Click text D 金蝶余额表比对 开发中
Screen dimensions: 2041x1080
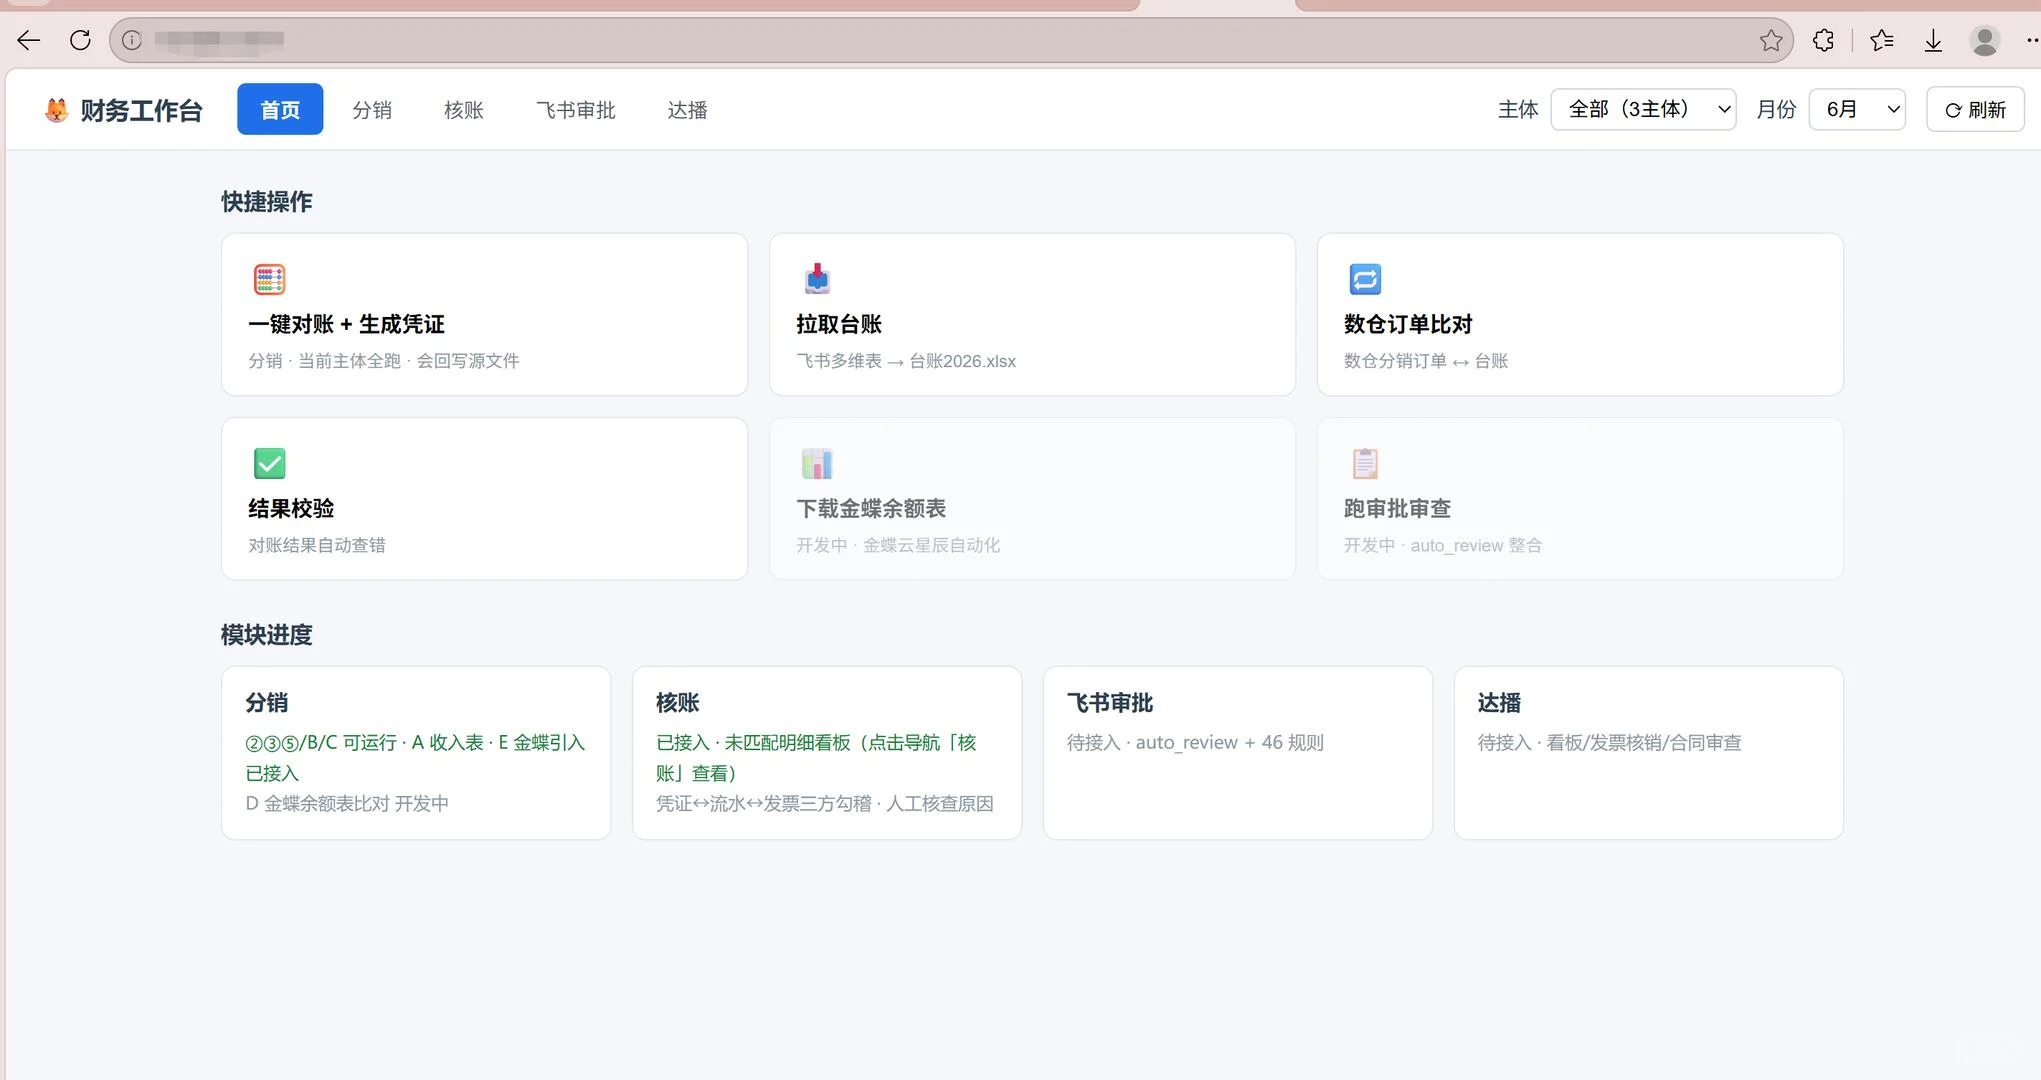347,803
